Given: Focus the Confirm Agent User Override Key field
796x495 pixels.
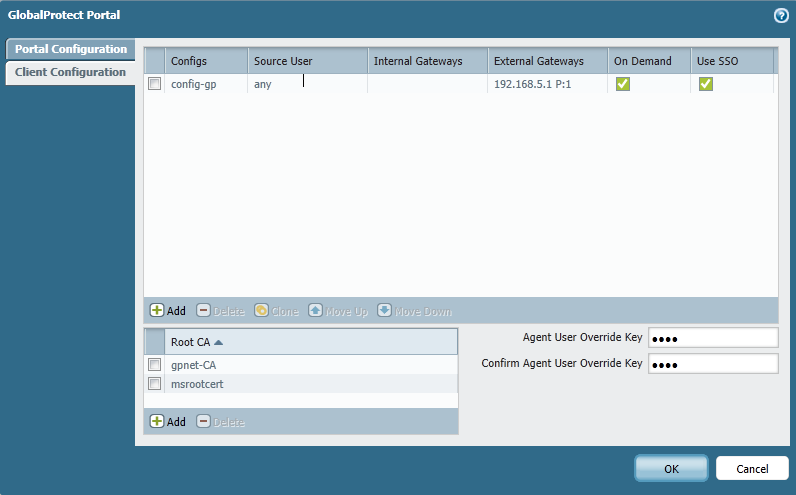Looking at the screenshot, I should point(713,364).
